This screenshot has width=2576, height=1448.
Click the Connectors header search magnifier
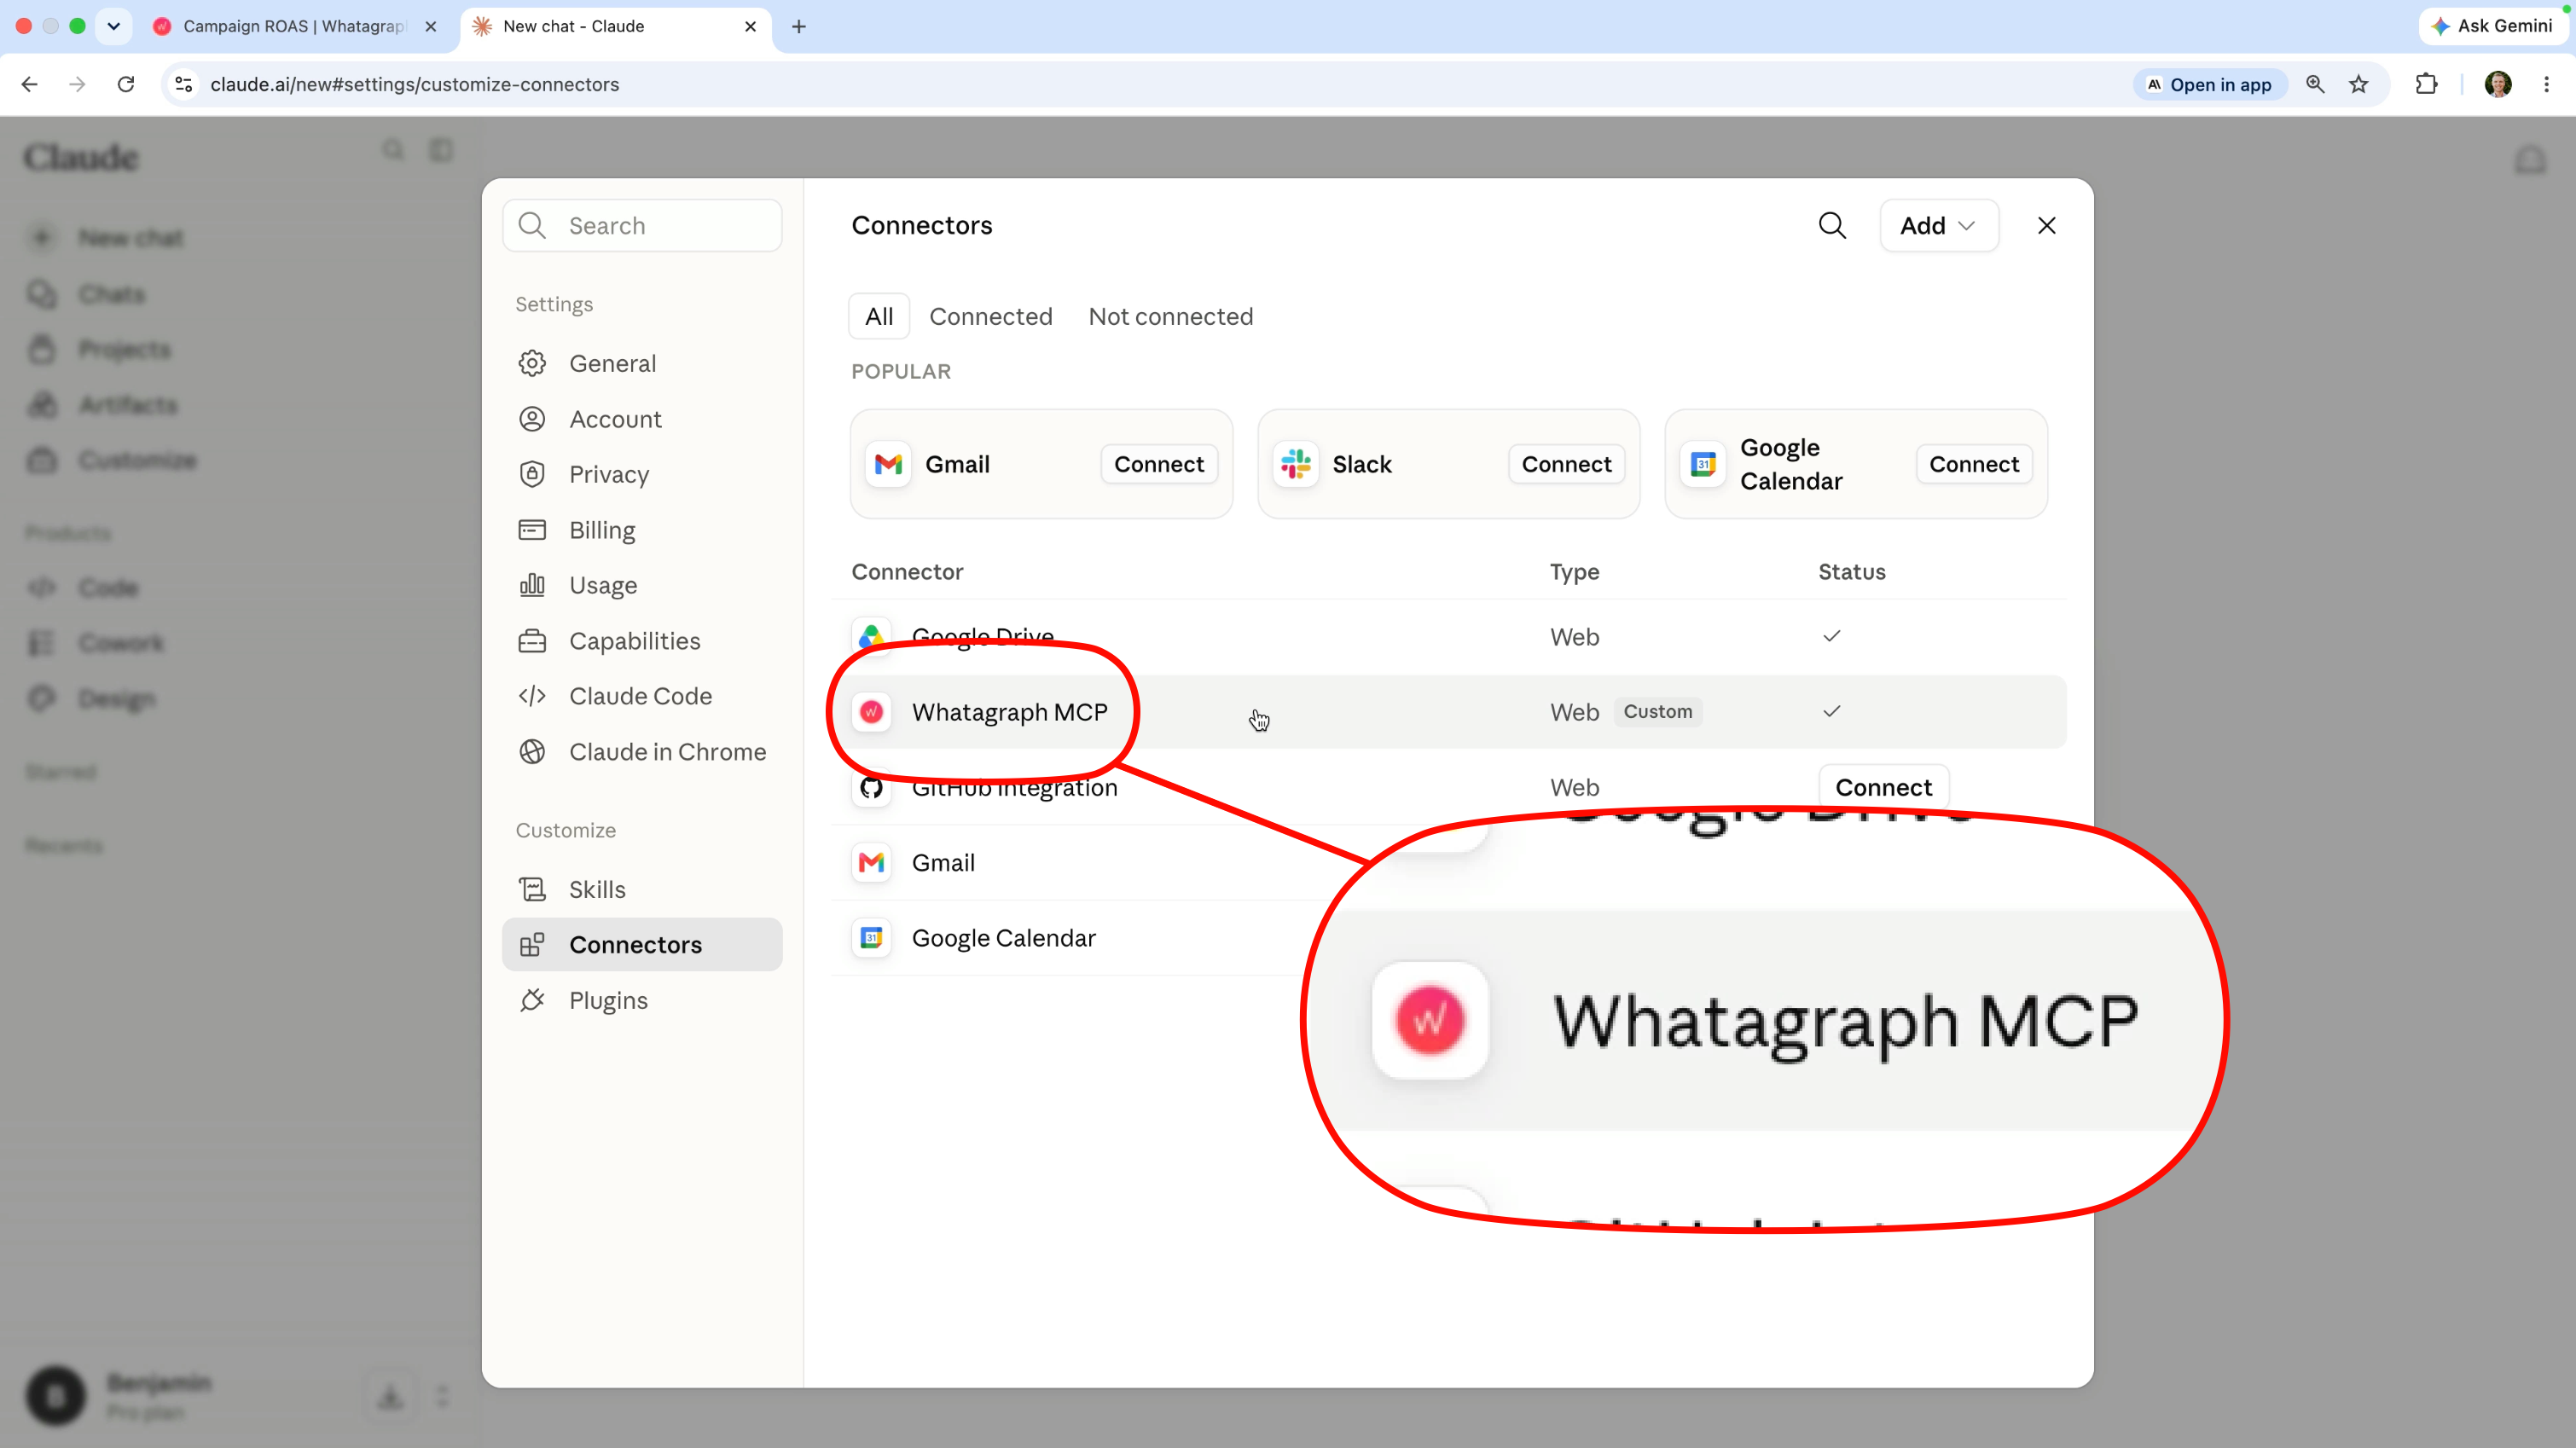[x=1832, y=226]
